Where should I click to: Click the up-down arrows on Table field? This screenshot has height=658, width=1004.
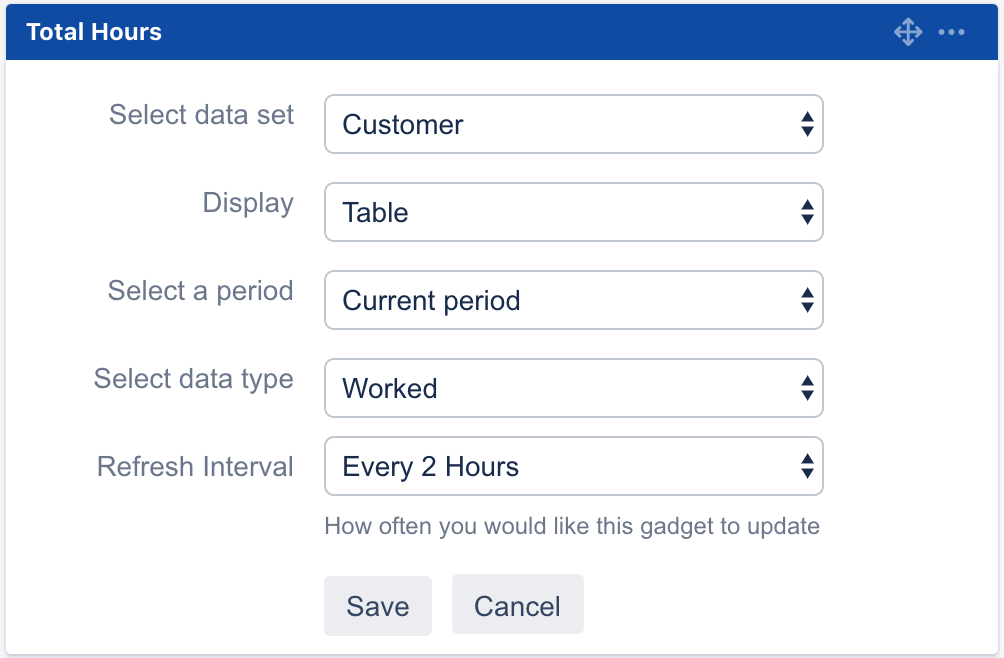tap(807, 212)
